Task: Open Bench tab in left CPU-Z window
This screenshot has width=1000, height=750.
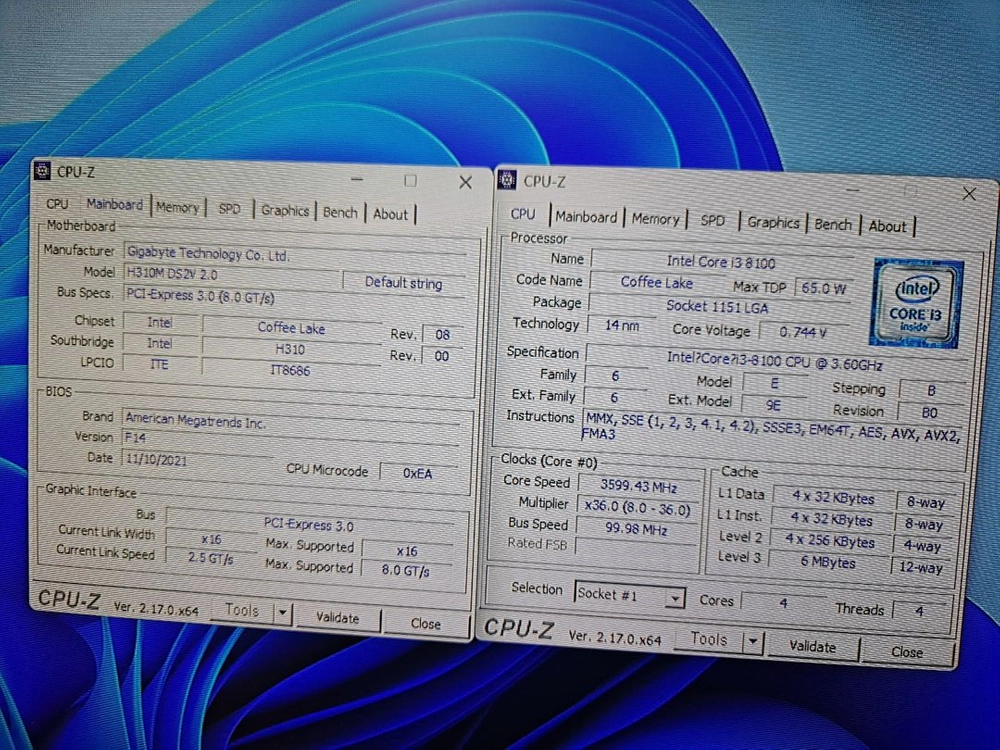Action: coord(340,213)
